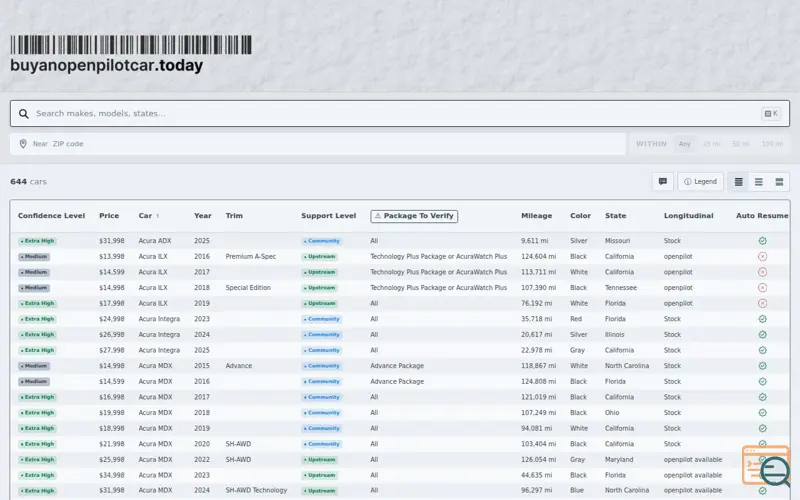Click the 644 cars count label
Screen dimensions: 800x500
pos(28,182)
